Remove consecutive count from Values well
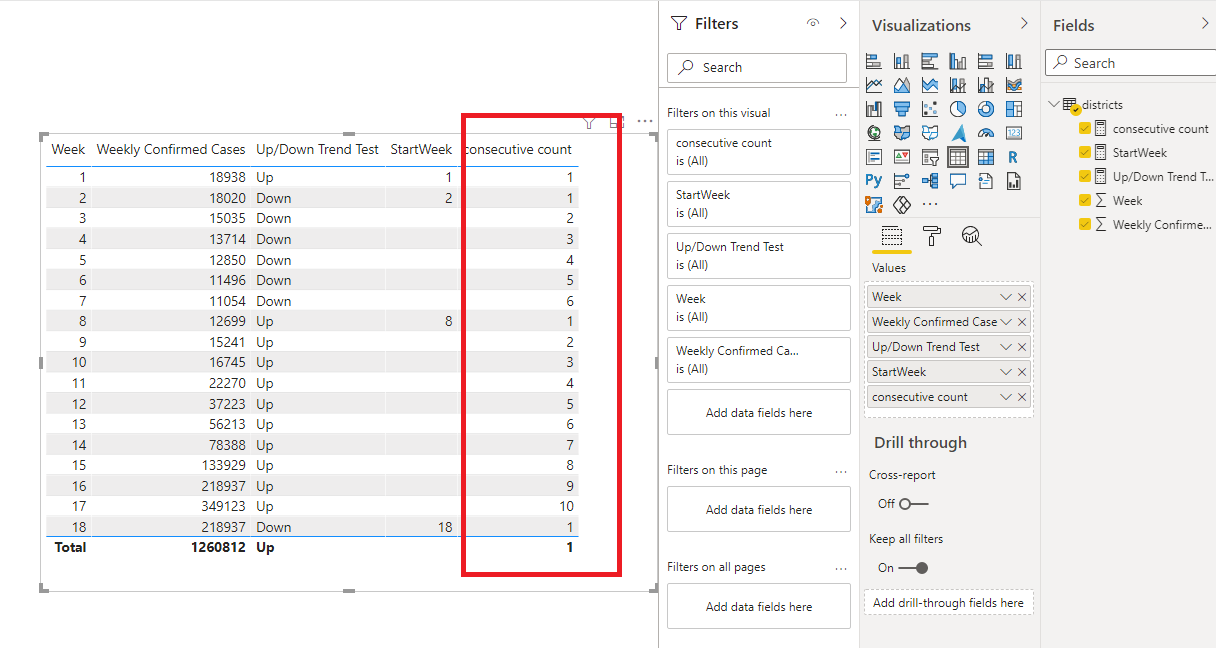1216x648 pixels. pyautogui.click(x=1022, y=397)
